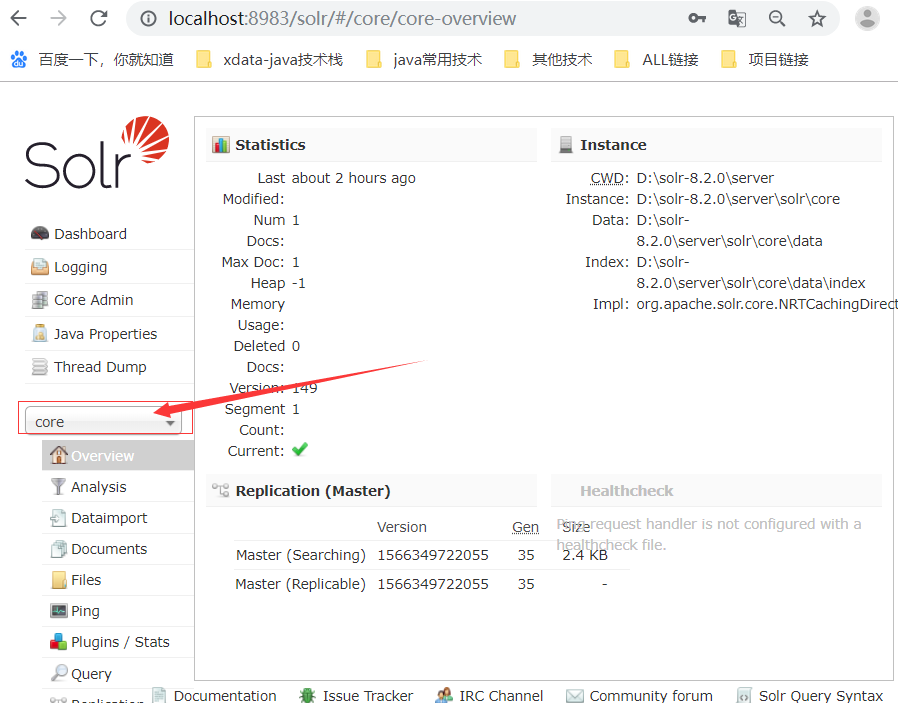
Task: Open Plugins / Stats page
Action: click(x=118, y=642)
